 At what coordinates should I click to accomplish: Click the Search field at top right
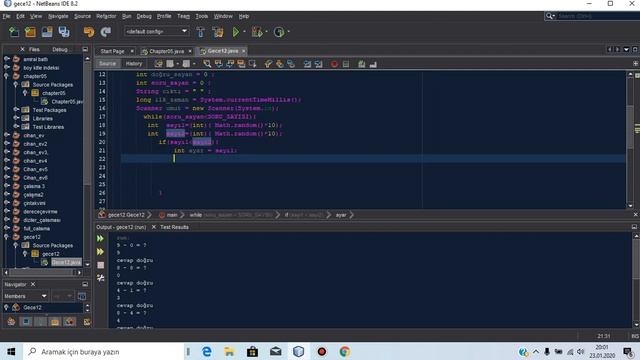tap(592, 16)
